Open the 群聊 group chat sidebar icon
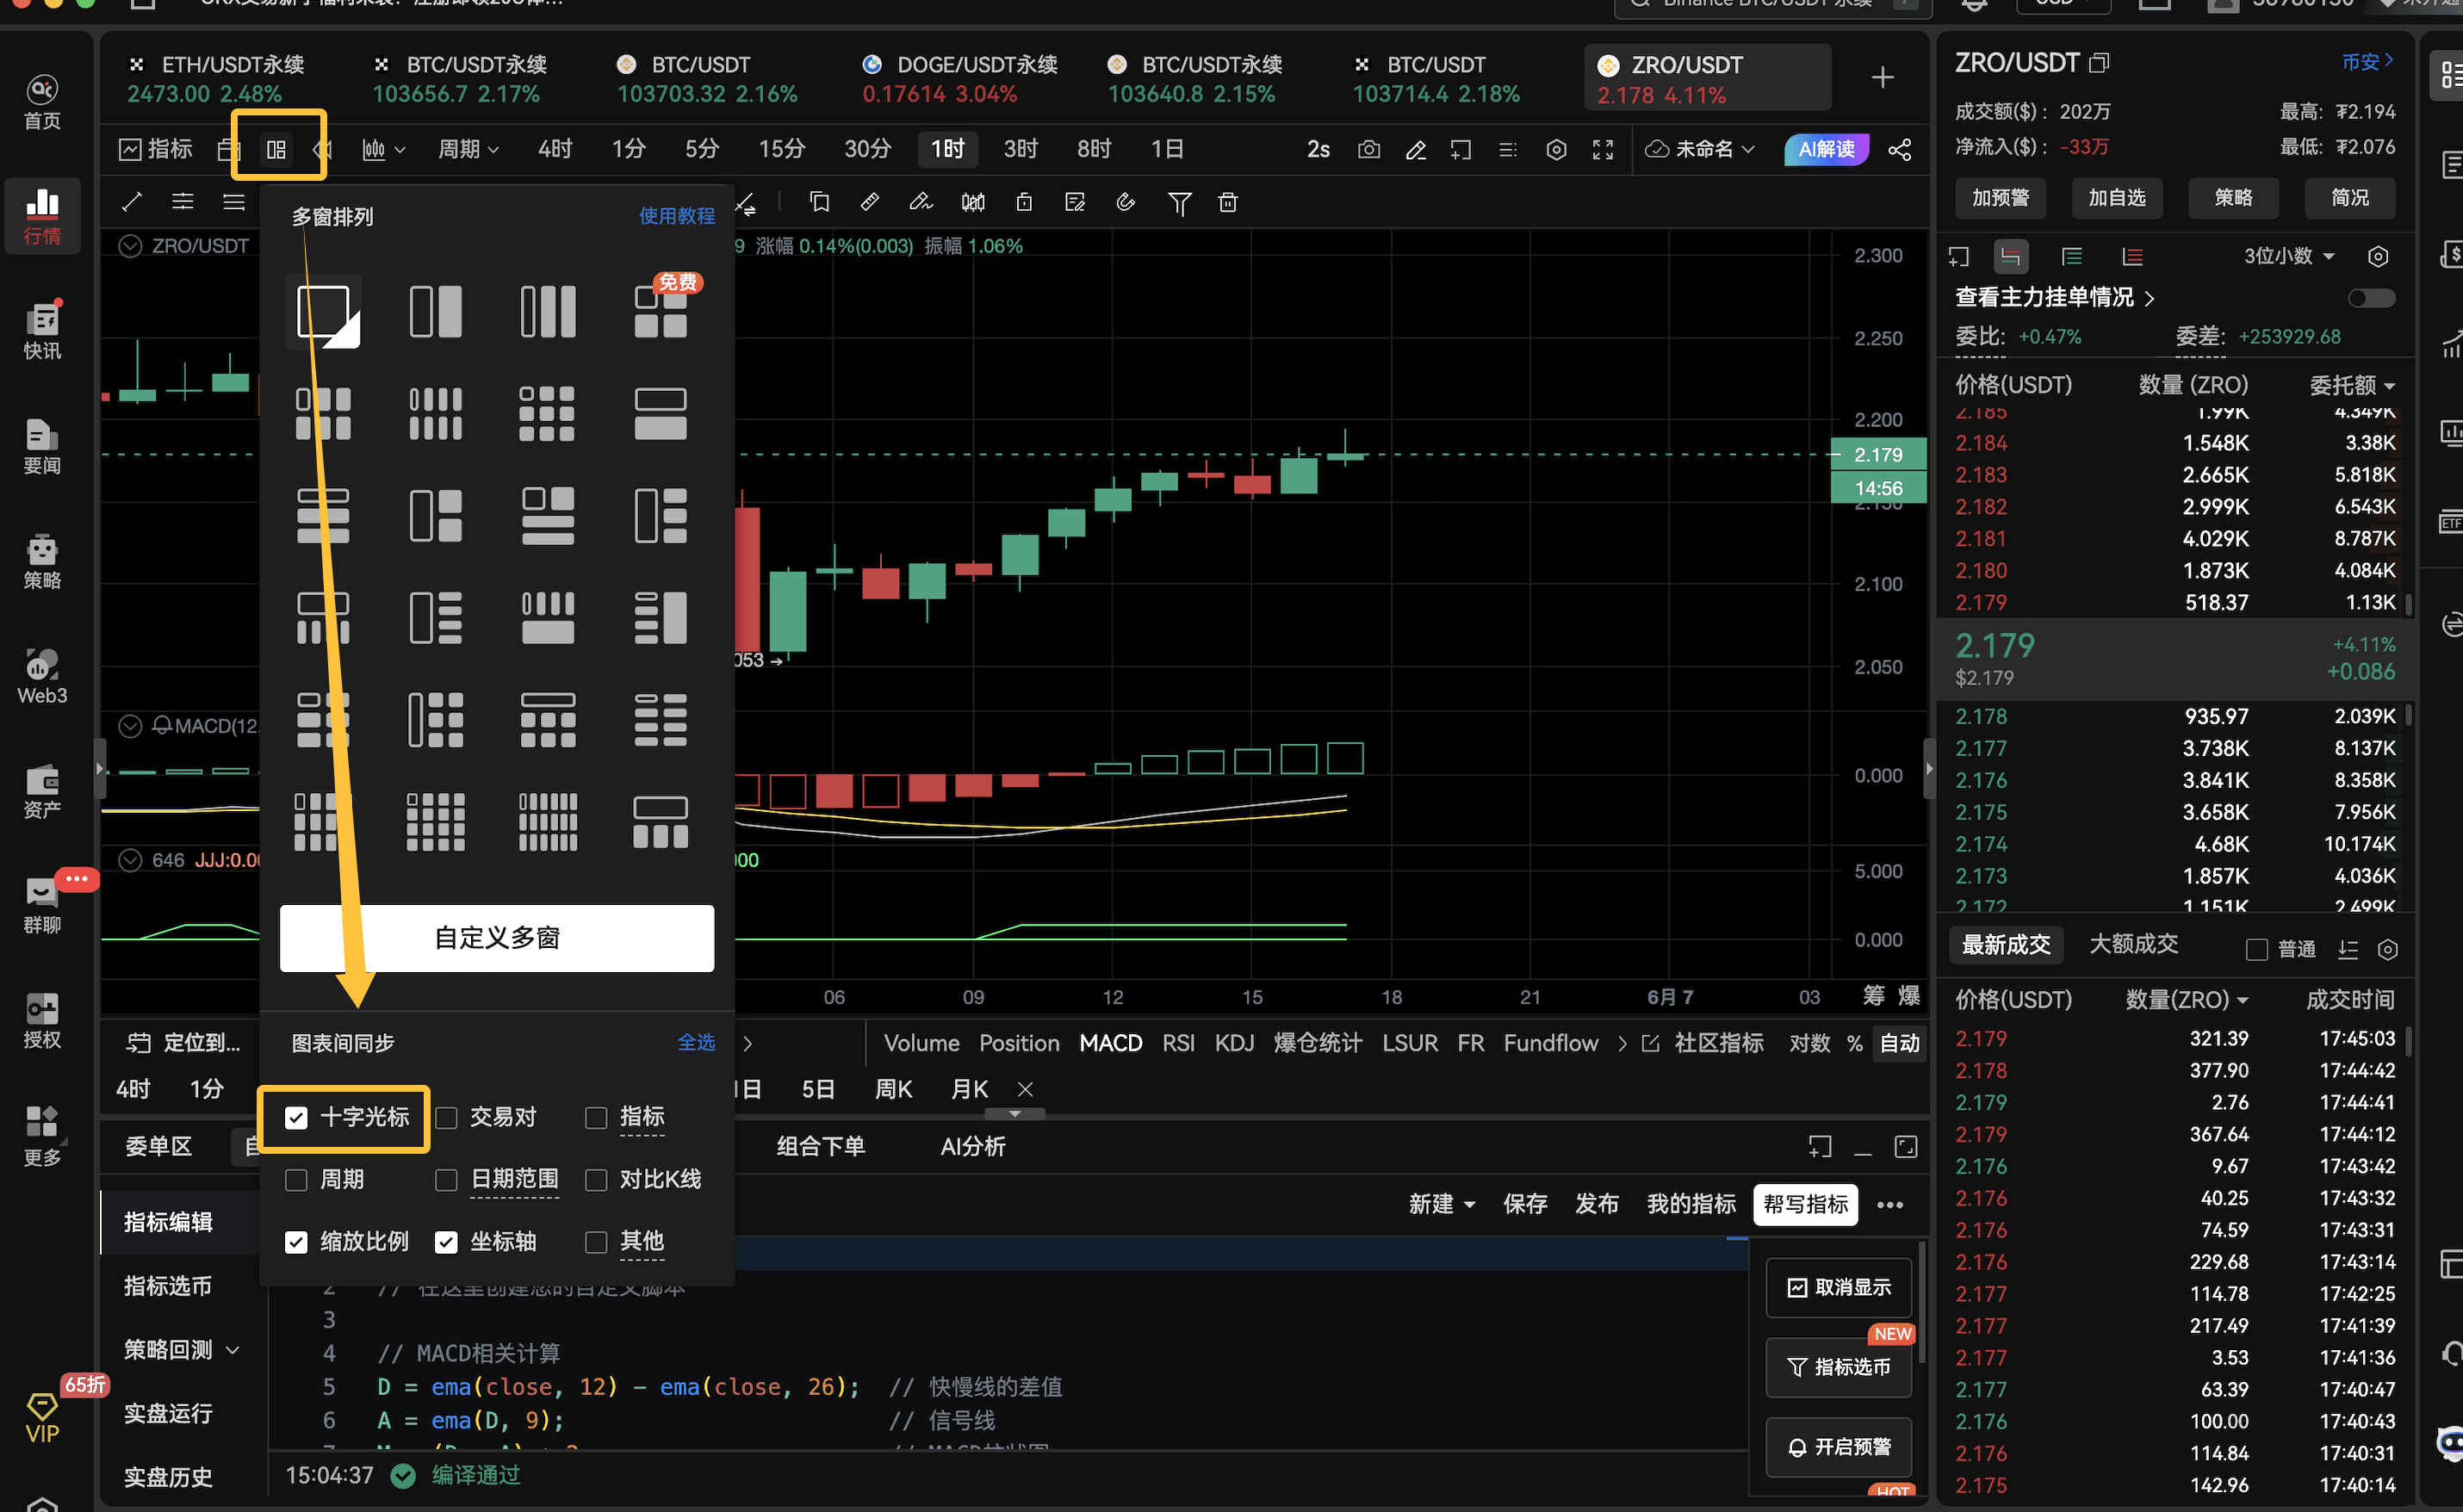This screenshot has width=2463, height=1512. point(42,906)
